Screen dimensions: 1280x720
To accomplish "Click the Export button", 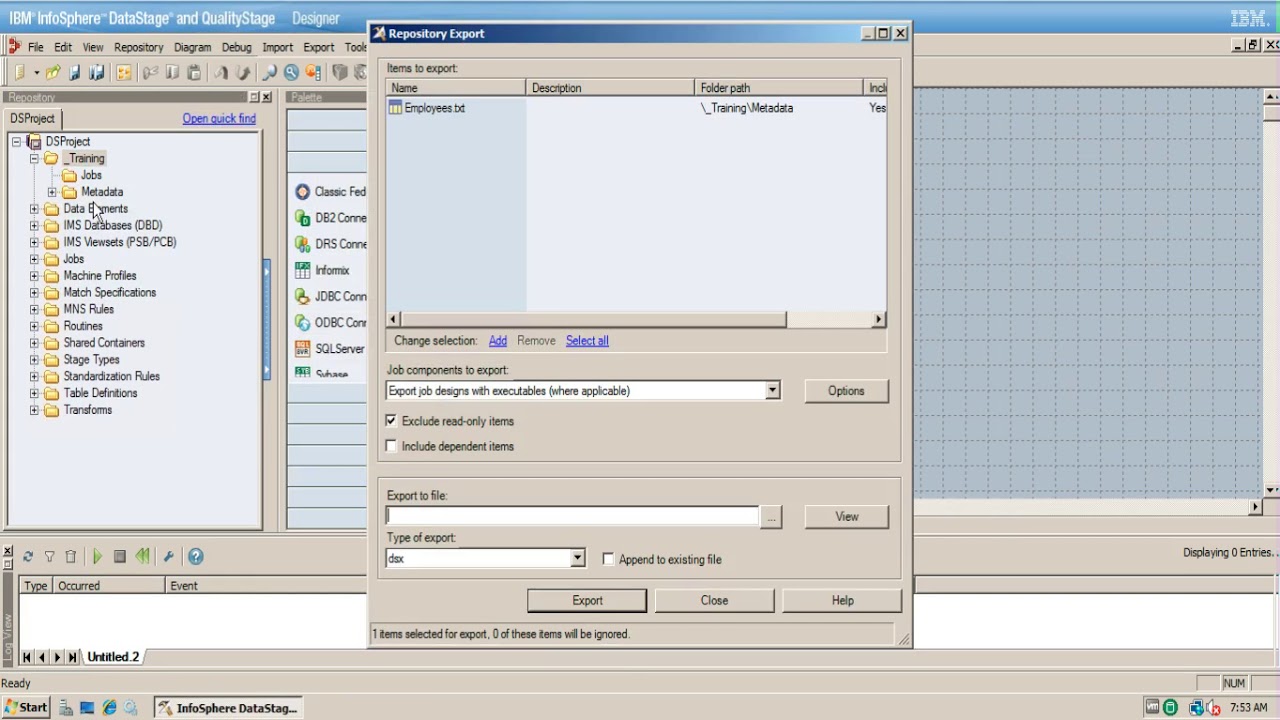I will point(587,600).
